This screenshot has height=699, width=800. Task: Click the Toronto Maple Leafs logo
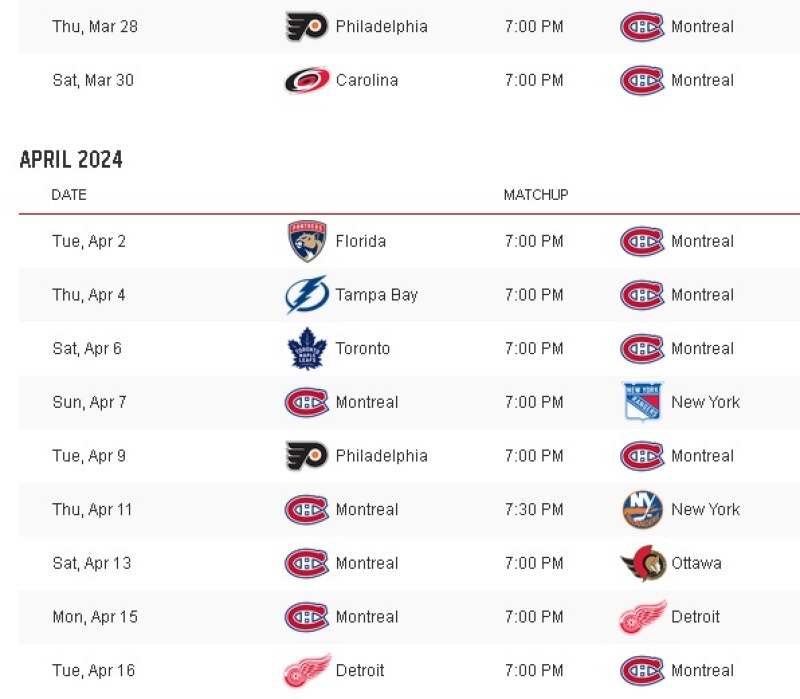coord(307,348)
